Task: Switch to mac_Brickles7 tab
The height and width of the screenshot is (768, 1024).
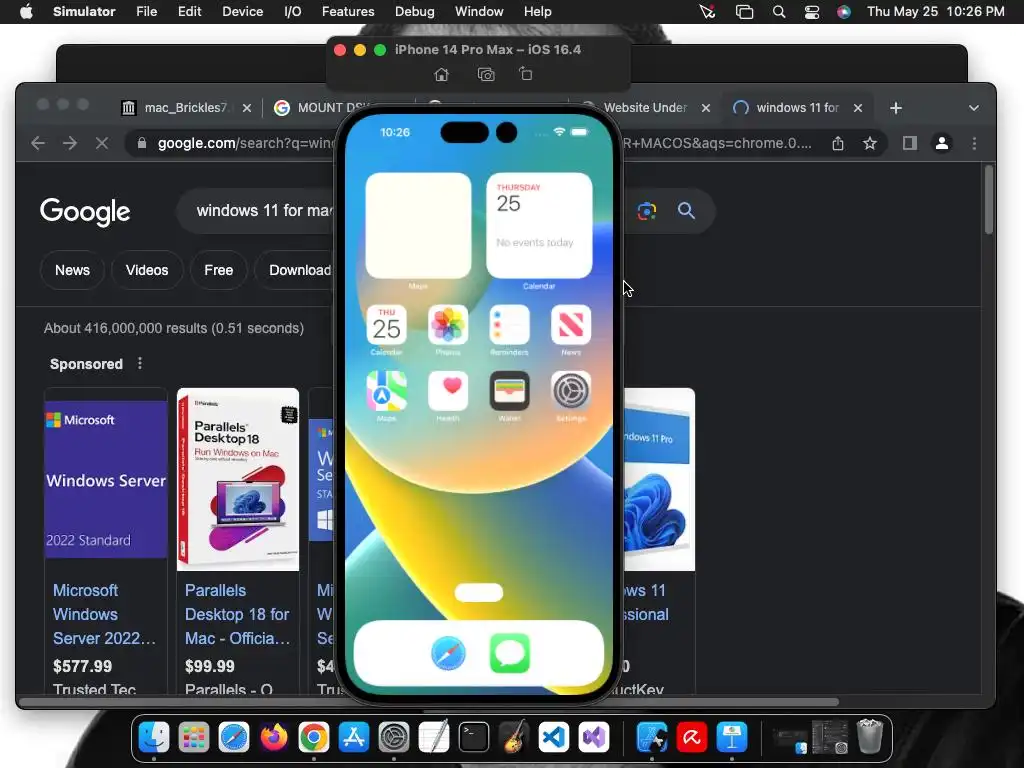Action: 186,108
